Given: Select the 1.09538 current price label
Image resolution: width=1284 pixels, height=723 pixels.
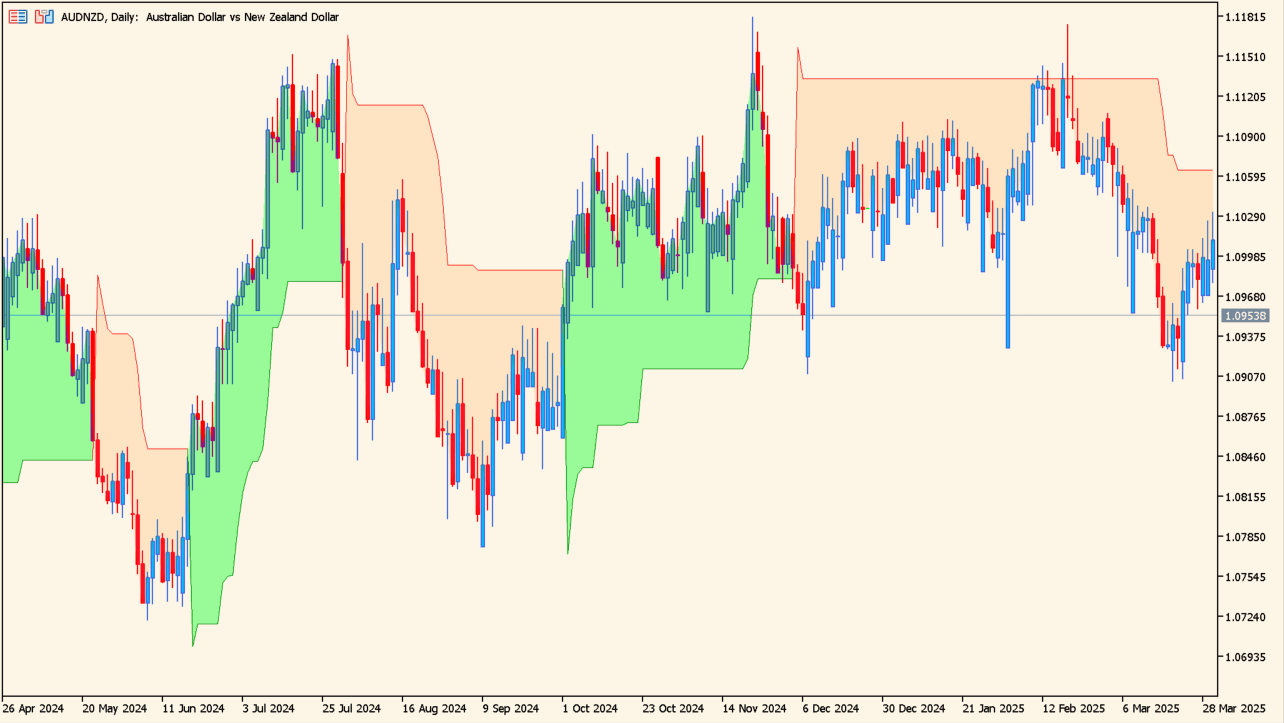Looking at the screenshot, I should [x=1245, y=316].
